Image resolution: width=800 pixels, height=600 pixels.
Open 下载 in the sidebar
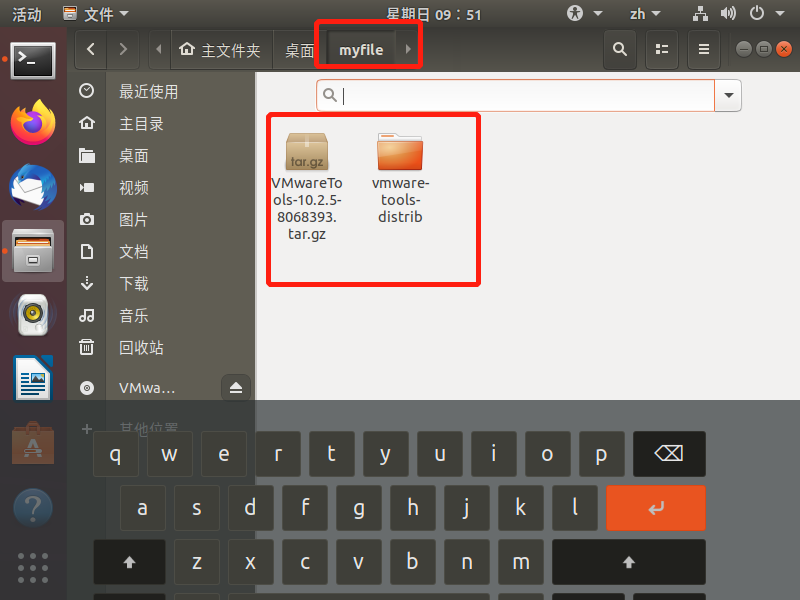(134, 284)
